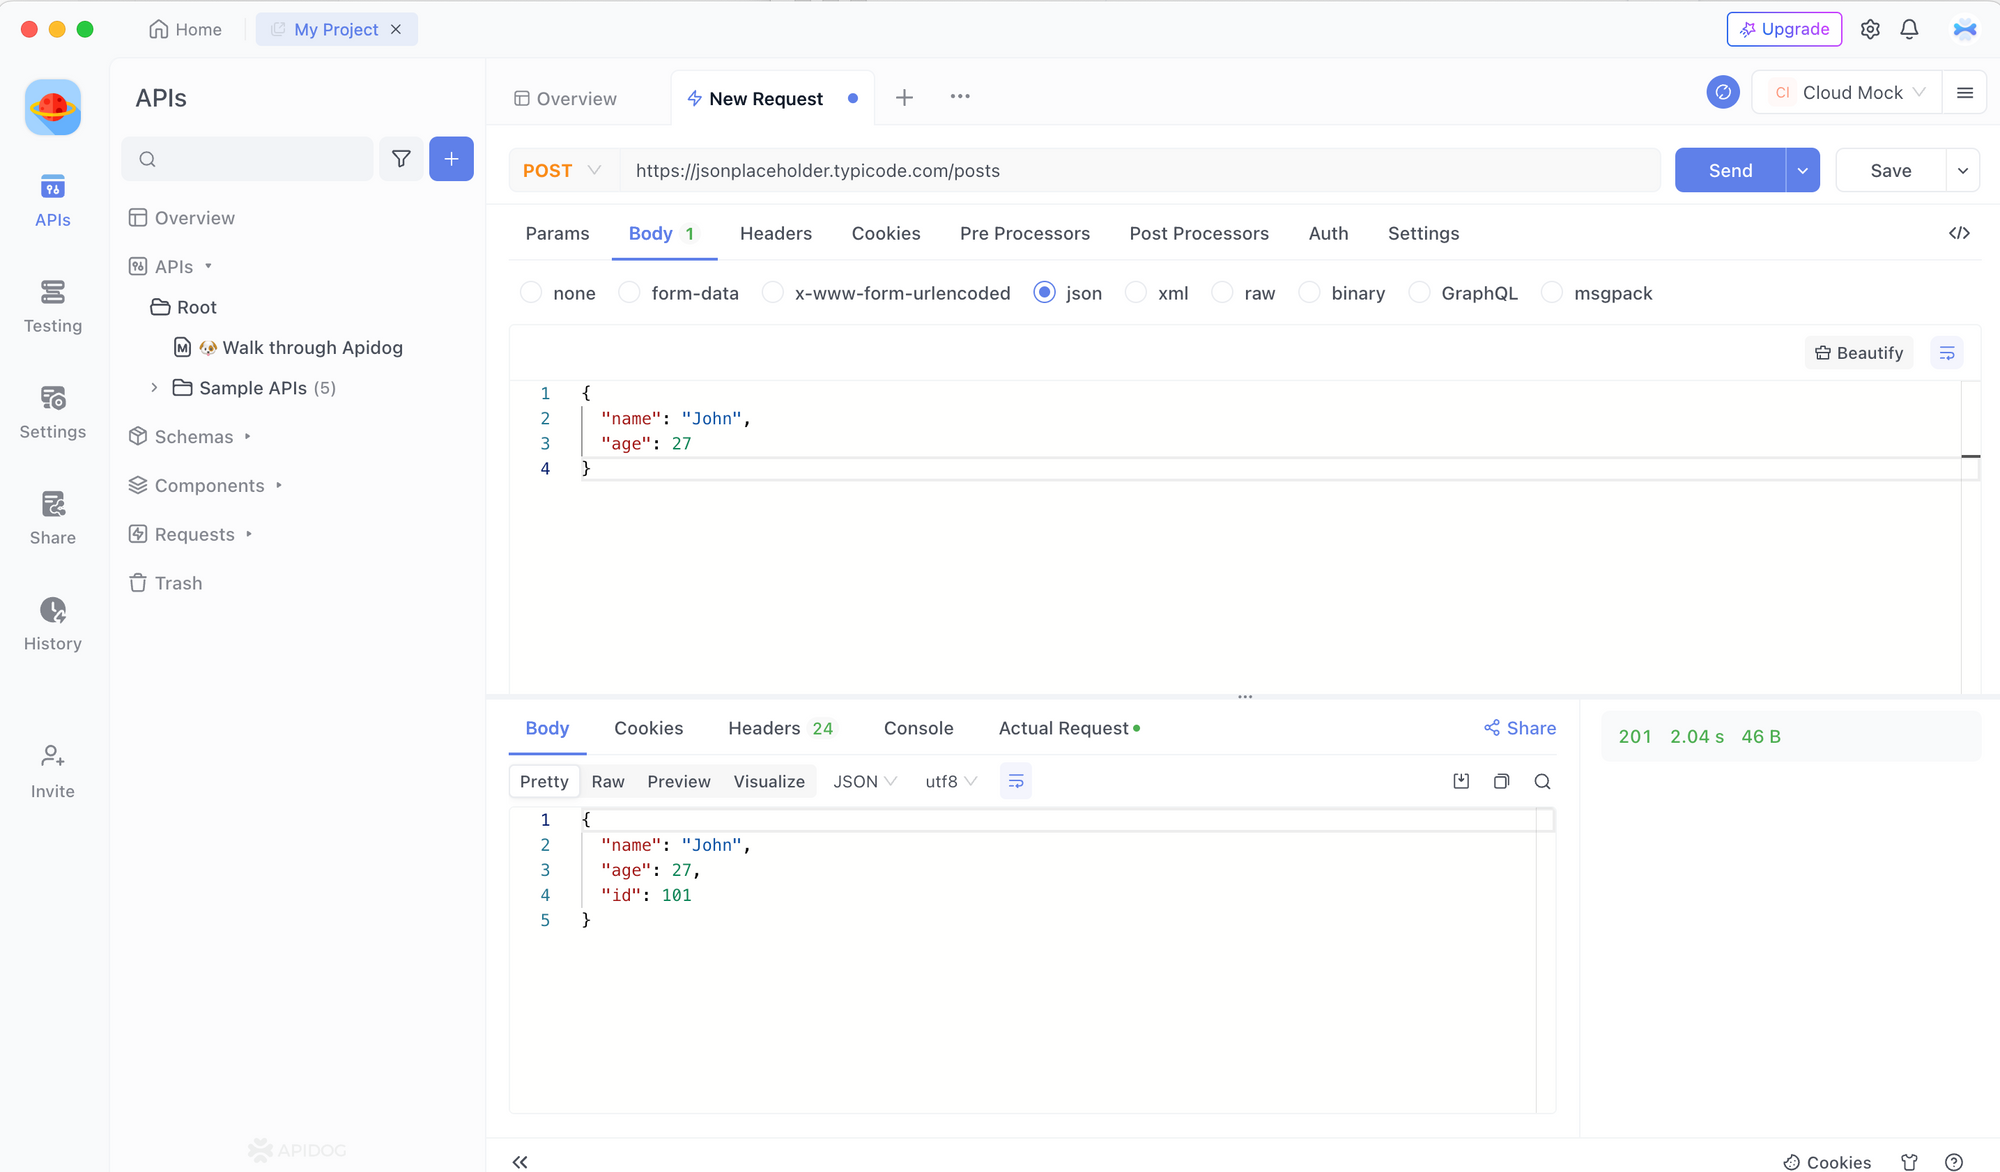The height and width of the screenshot is (1172, 2000).
Task: Select the binary body type
Action: (x=1342, y=293)
